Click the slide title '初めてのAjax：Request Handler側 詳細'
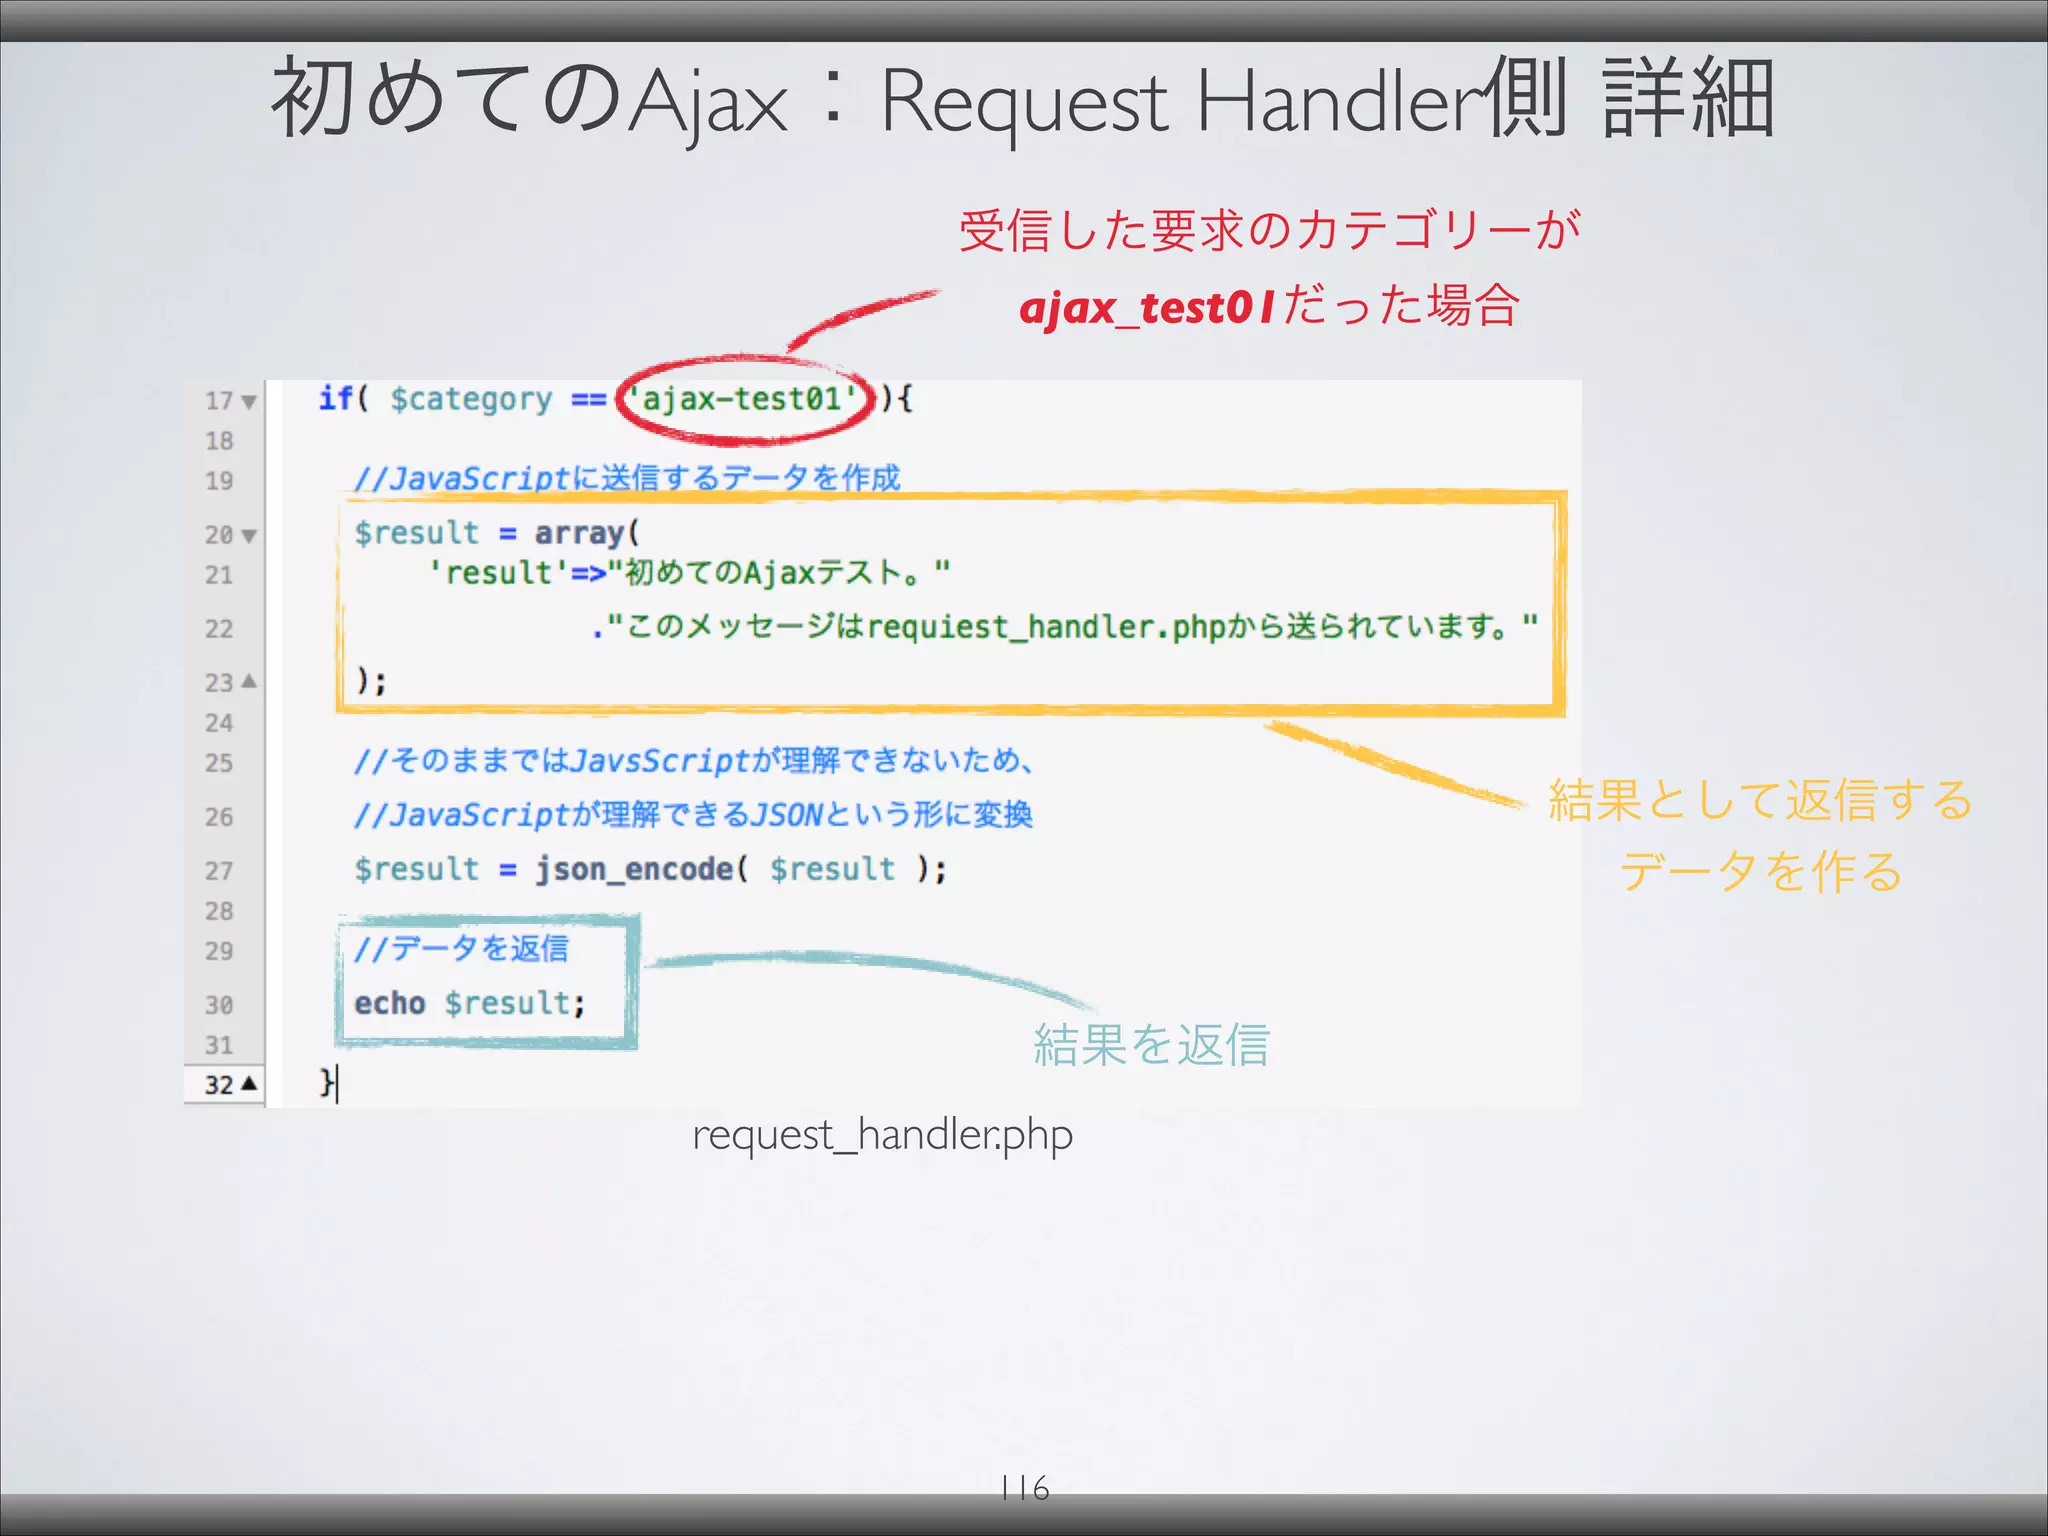Screen dimensions: 2048x1536 click(1023, 99)
